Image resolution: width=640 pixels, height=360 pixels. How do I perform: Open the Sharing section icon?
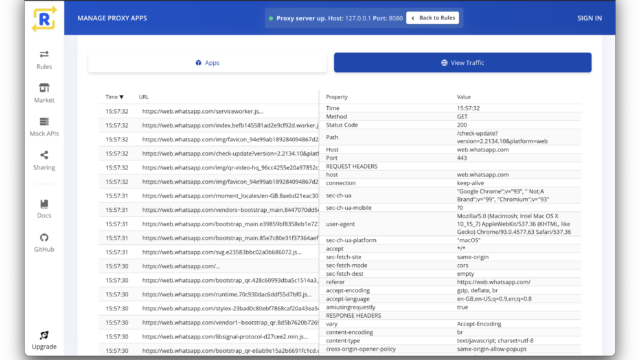pos(44,155)
